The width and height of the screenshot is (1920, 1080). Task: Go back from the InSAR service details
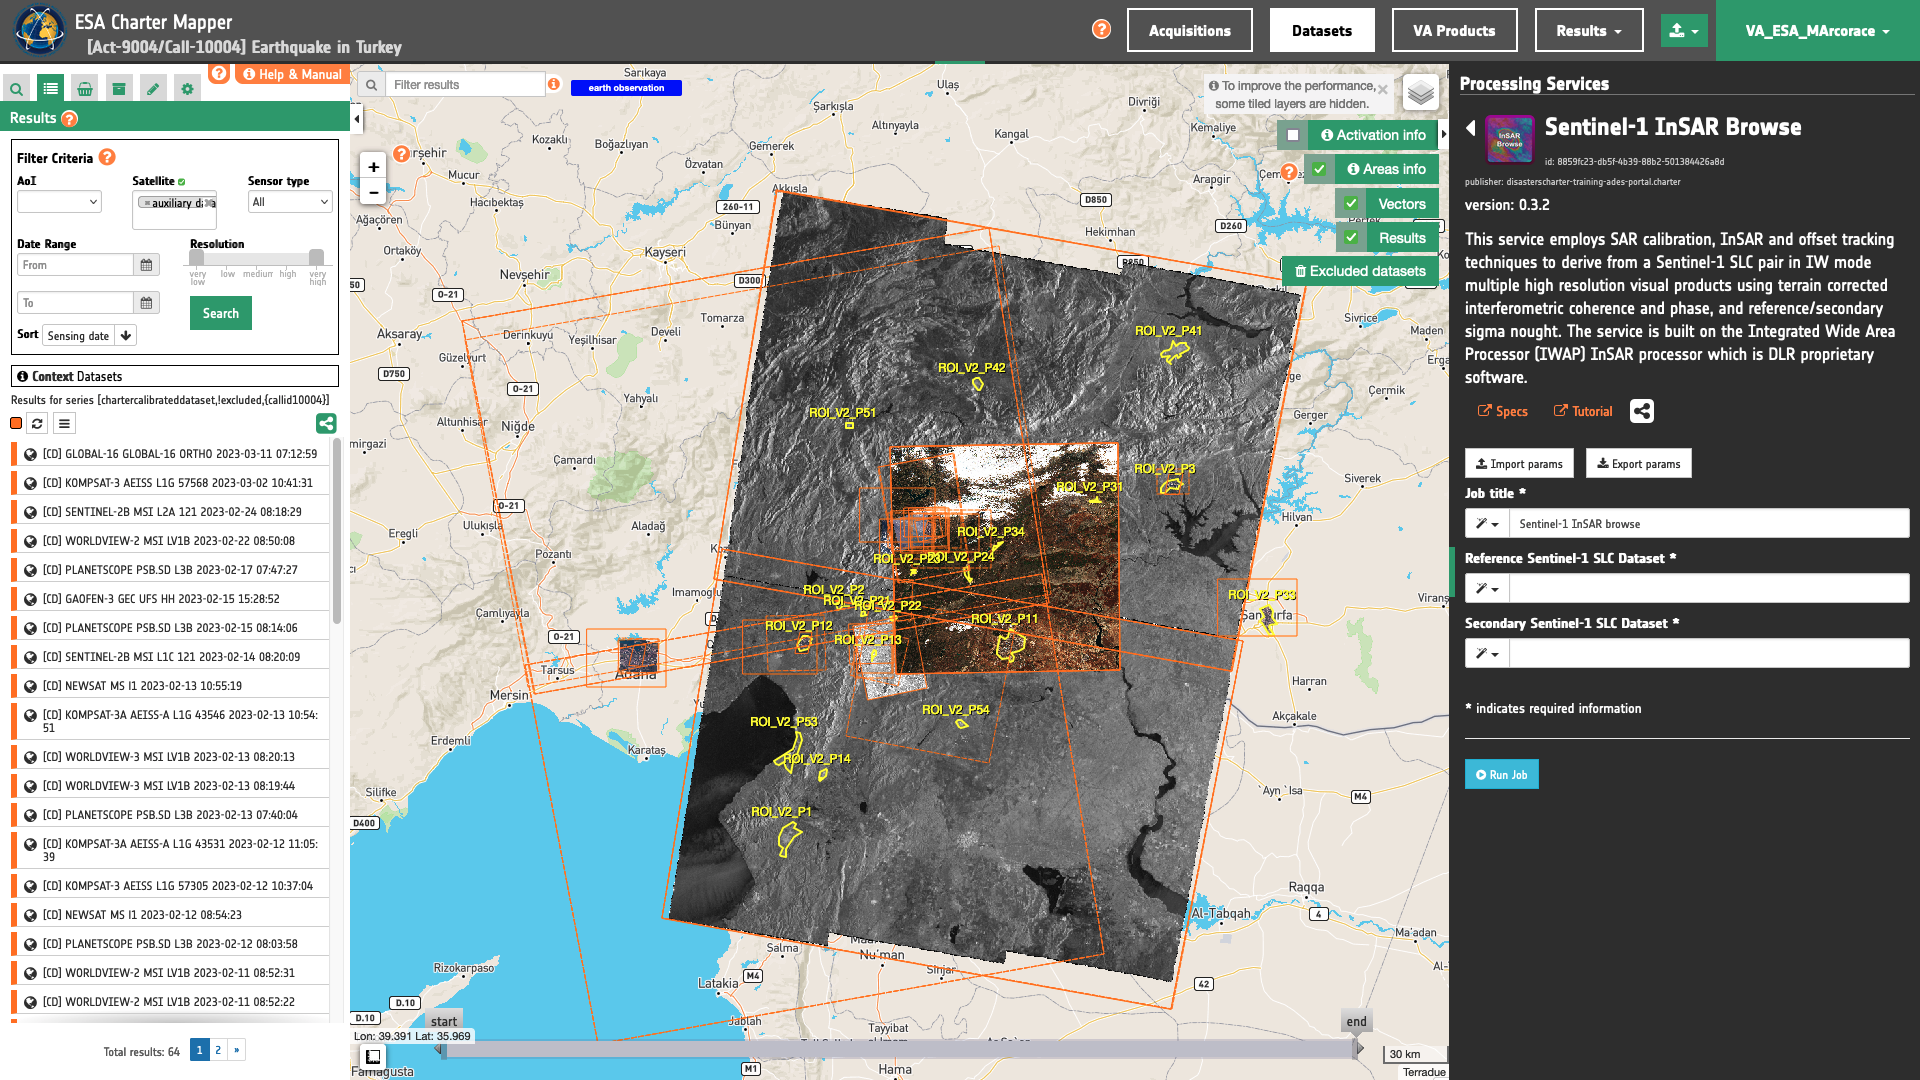[x=1471, y=128]
